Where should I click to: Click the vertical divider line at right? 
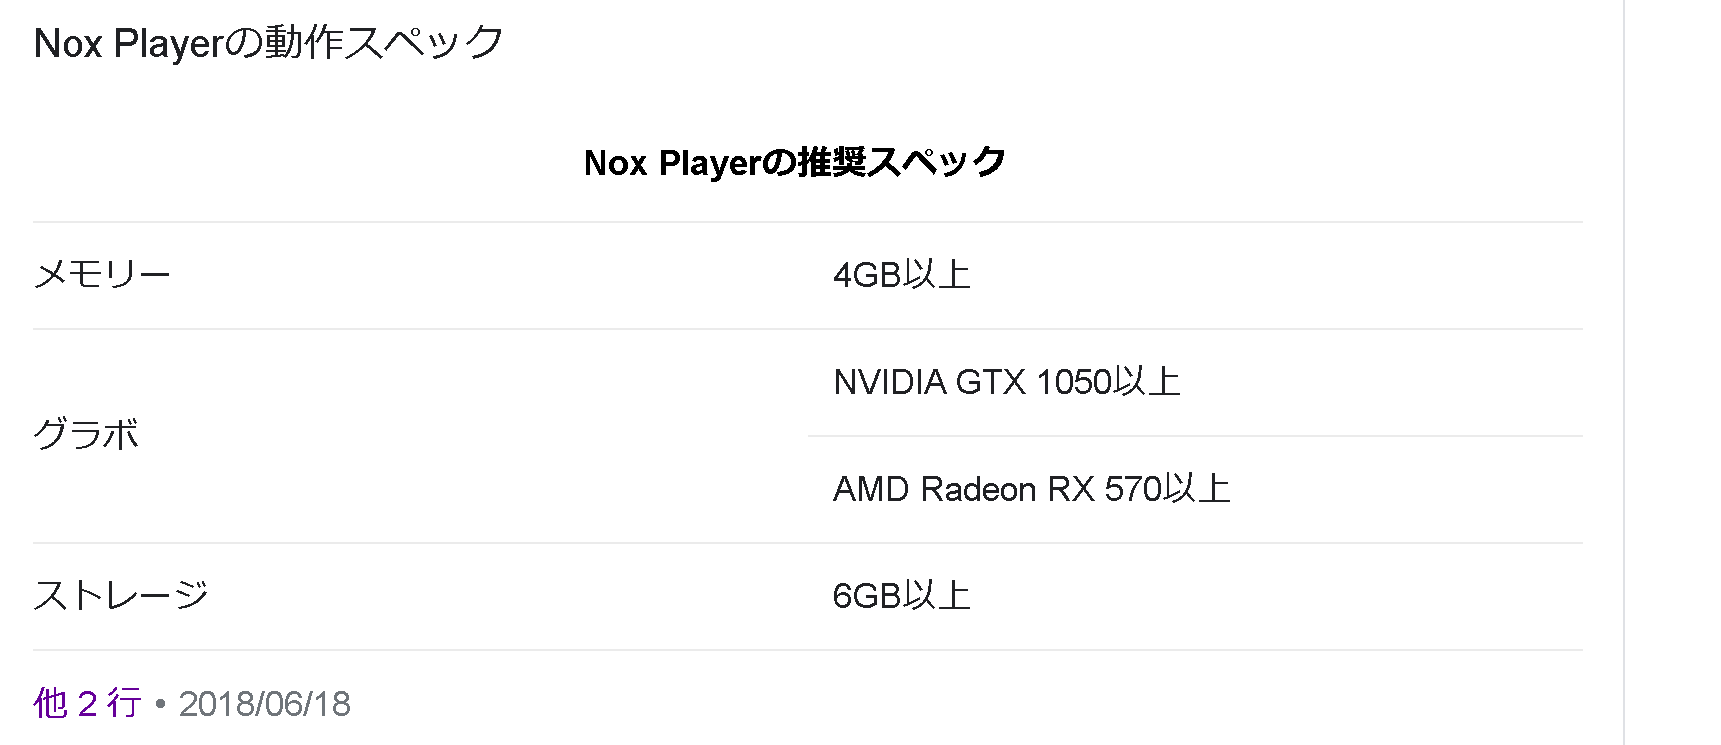point(1624,372)
